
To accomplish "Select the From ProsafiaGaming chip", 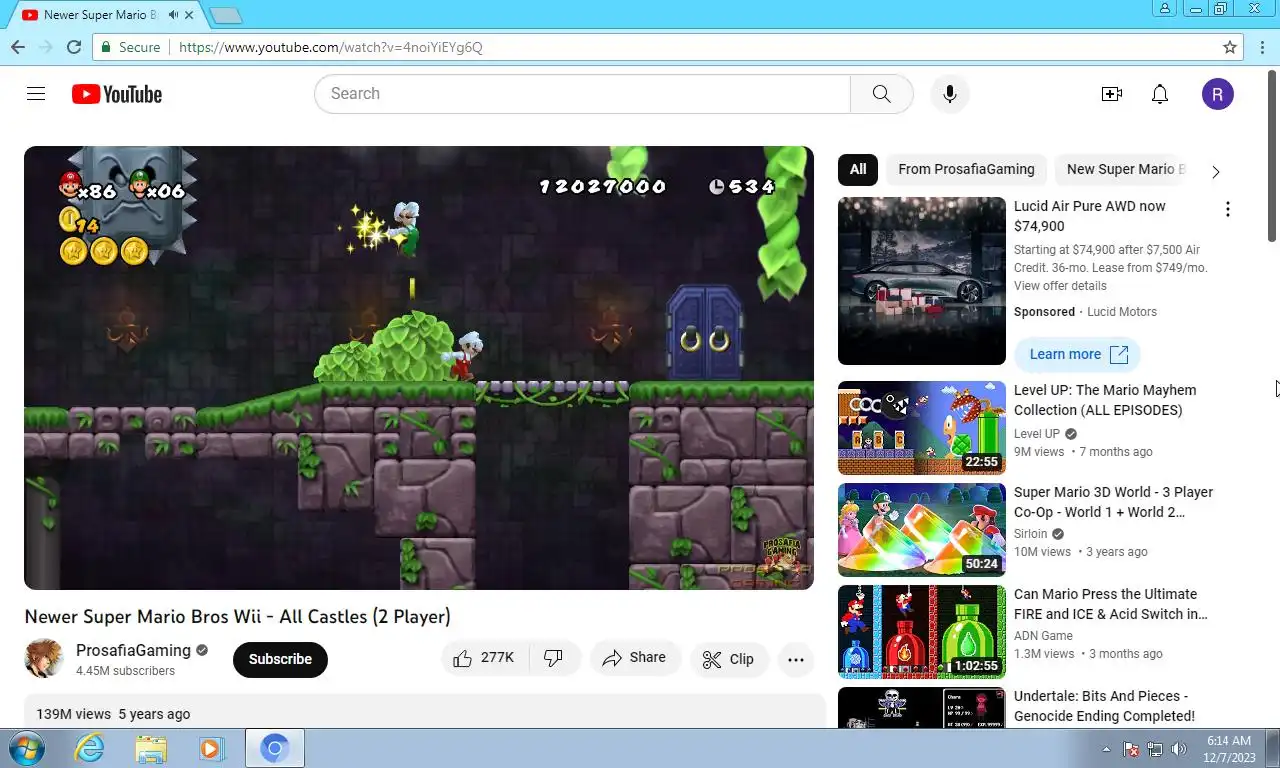I will pyautogui.click(x=966, y=169).
